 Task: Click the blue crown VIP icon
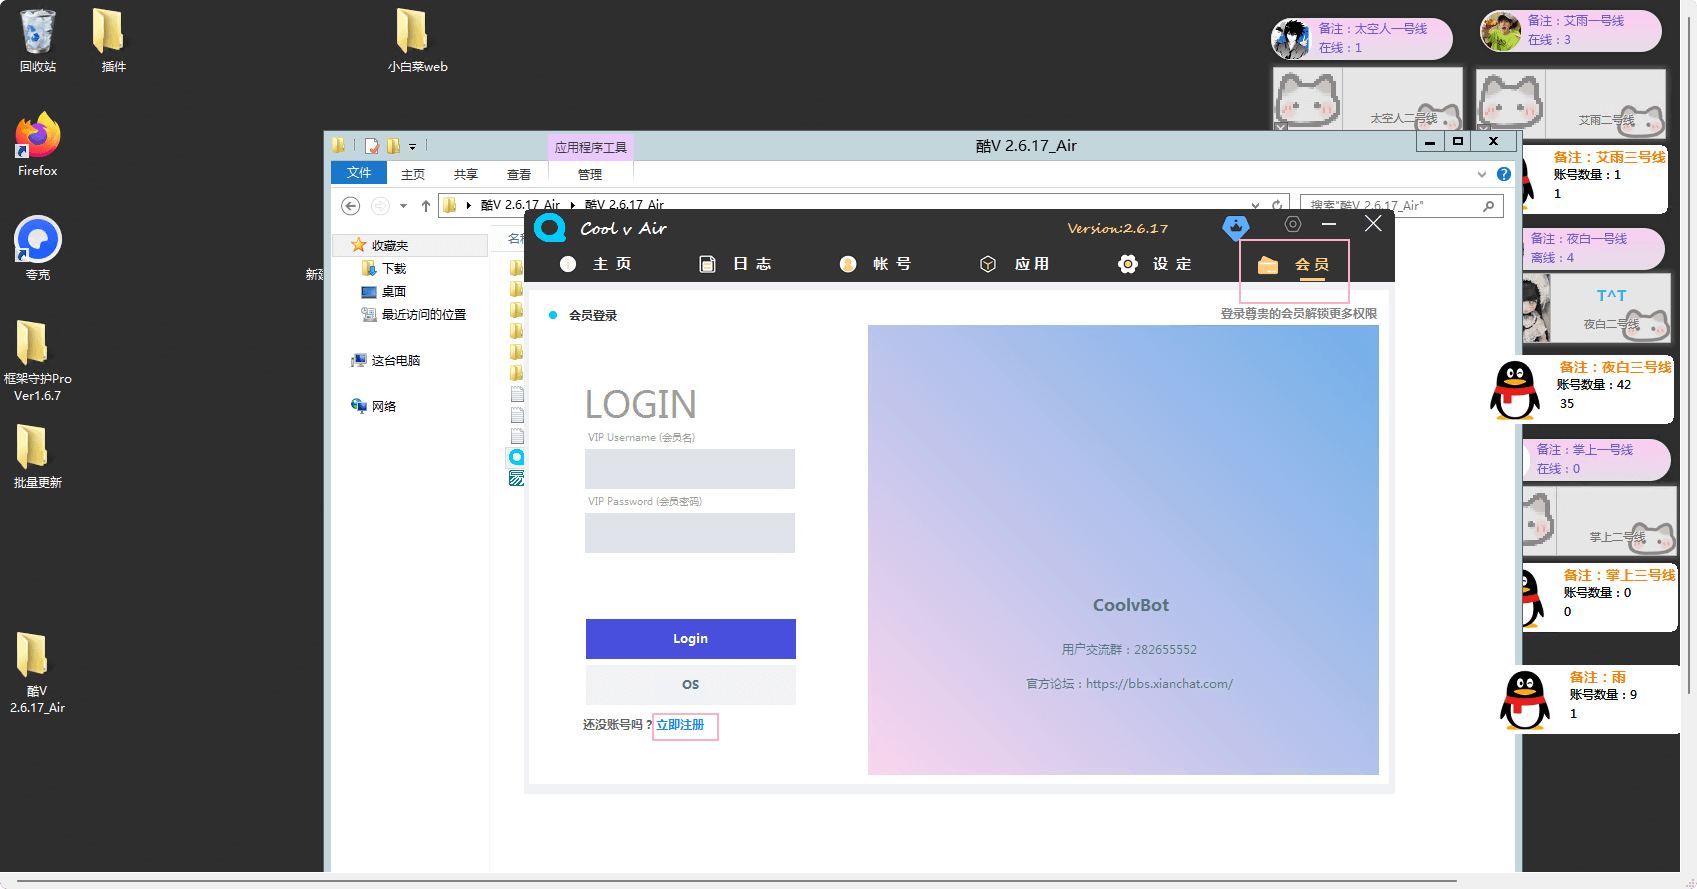pos(1236,227)
